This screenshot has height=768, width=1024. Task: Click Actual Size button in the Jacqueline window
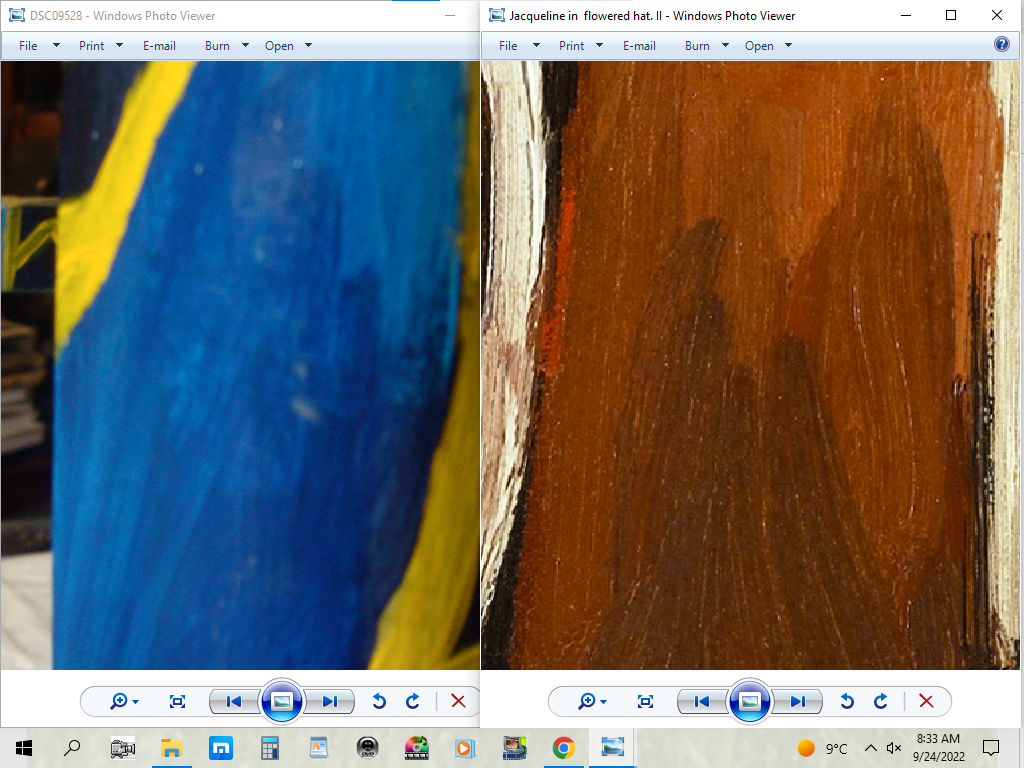[645, 701]
